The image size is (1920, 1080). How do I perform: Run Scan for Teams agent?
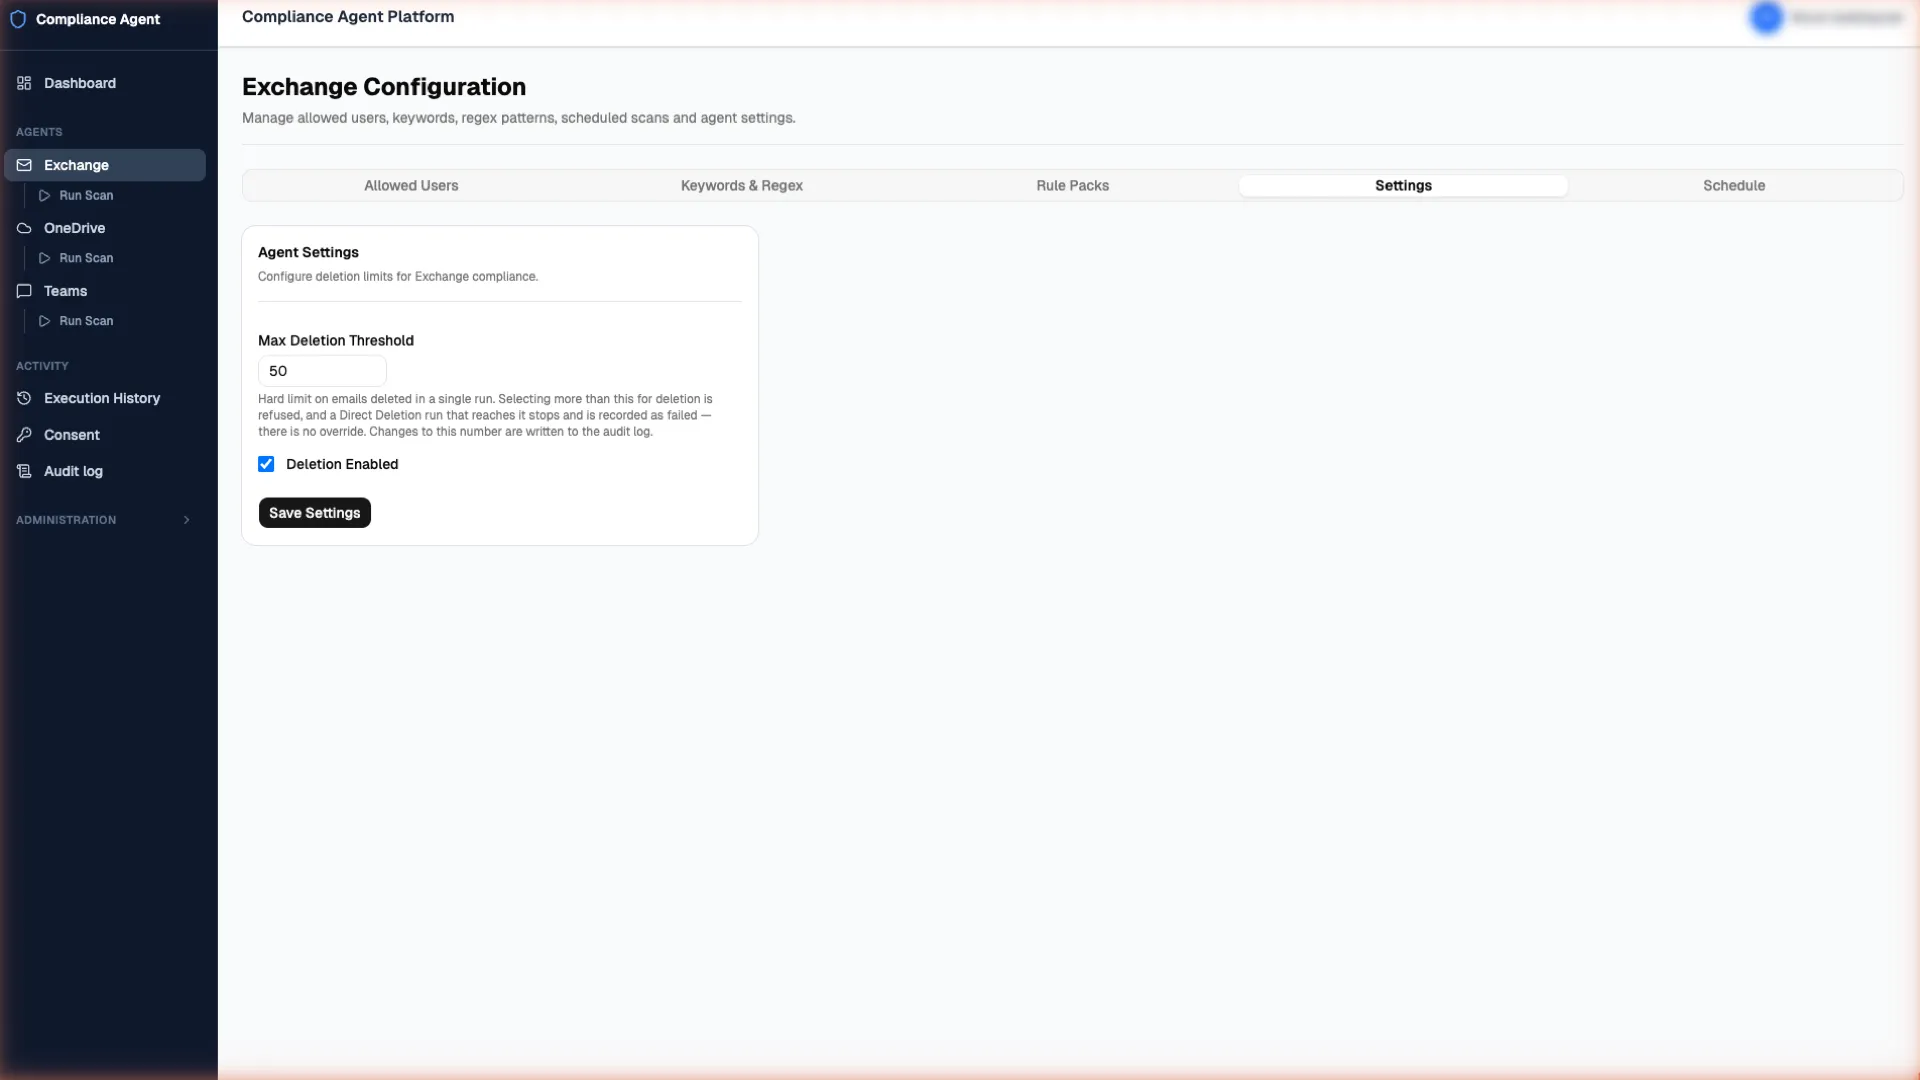pyautogui.click(x=86, y=321)
